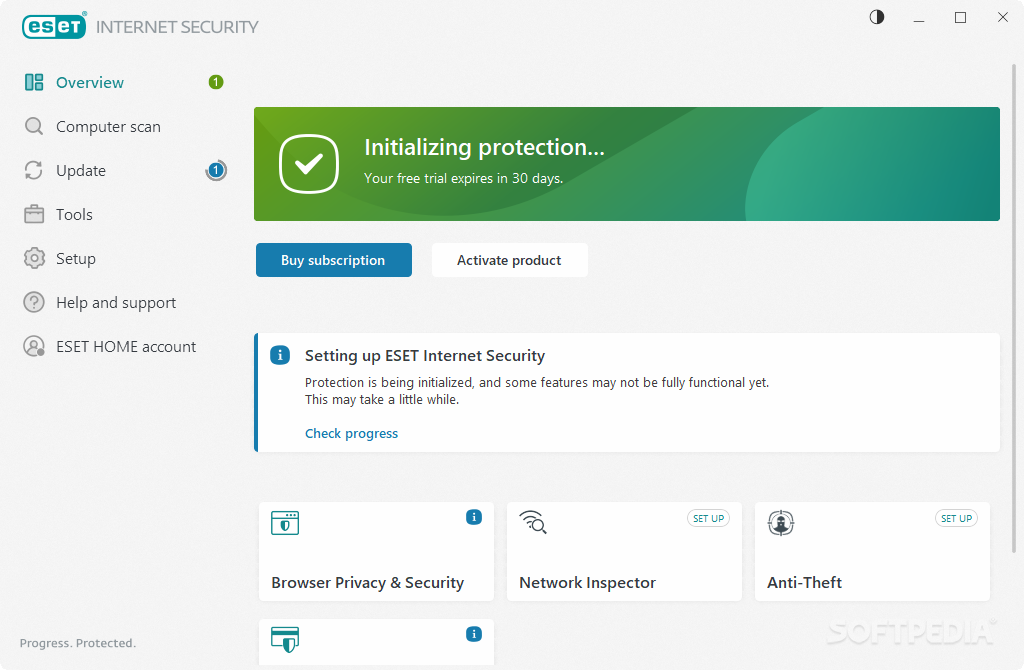Screen dimensions: 1024x670
Task: Click the ESET logo
Action: tap(54, 26)
